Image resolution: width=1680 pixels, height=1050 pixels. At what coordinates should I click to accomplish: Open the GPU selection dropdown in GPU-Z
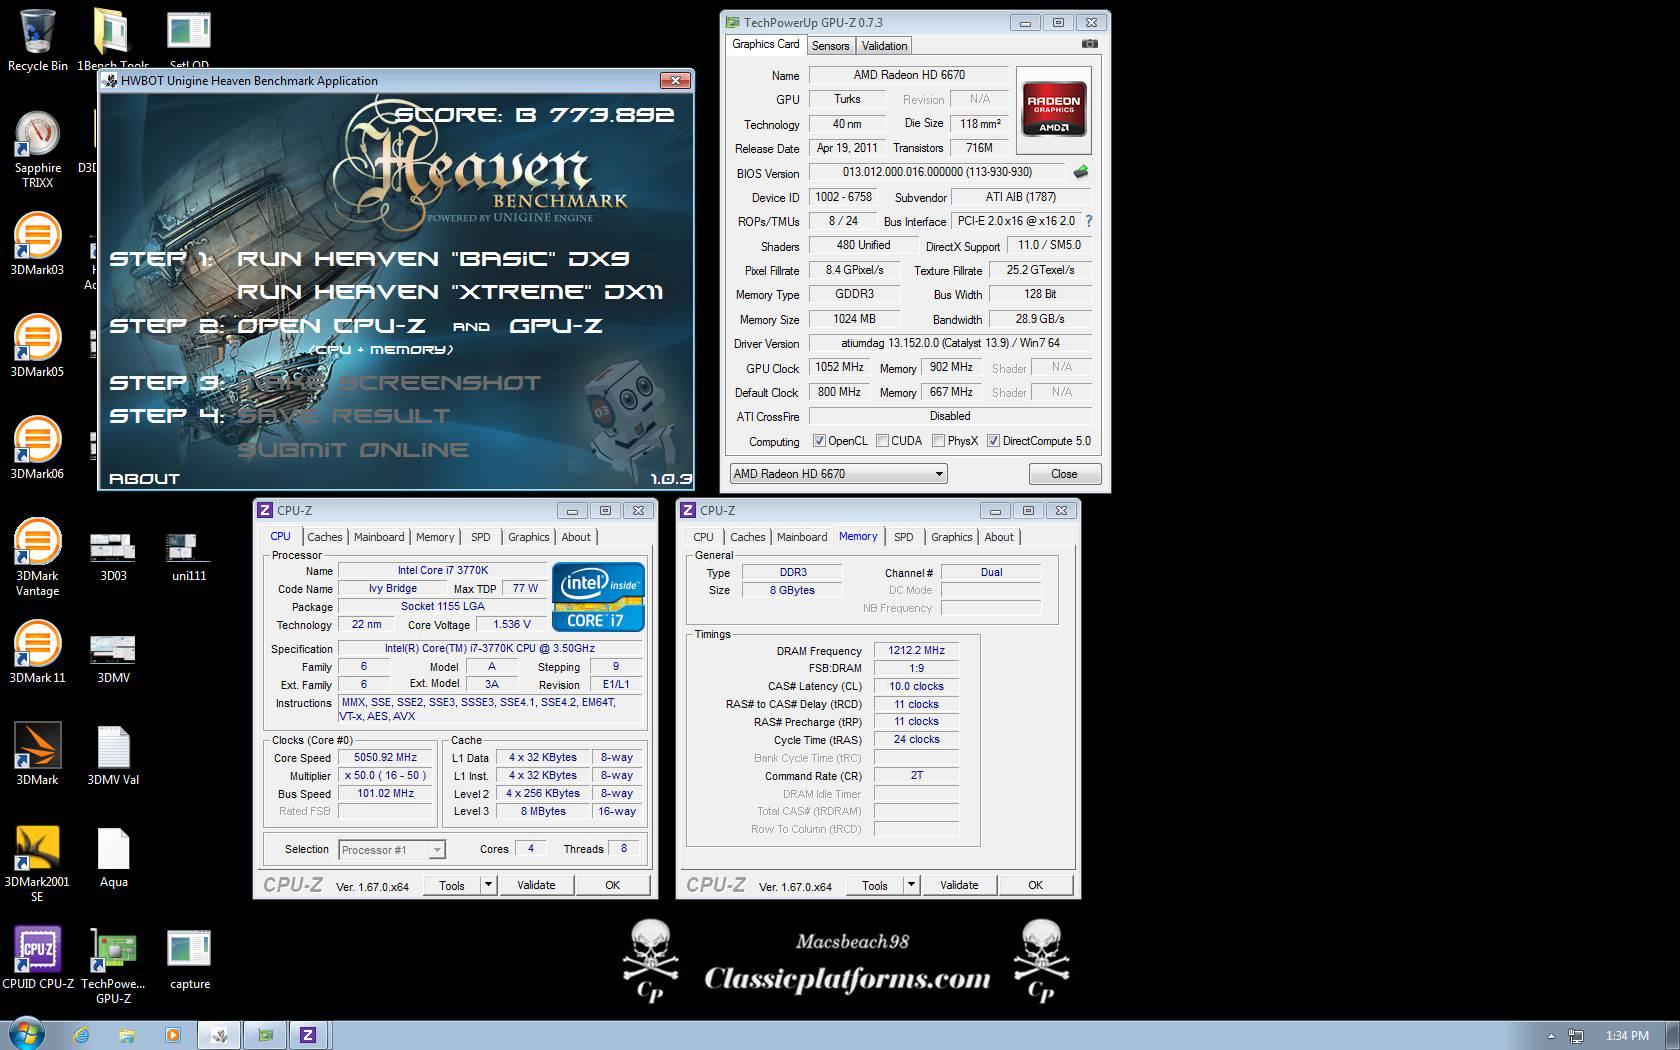(x=838, y=474)
